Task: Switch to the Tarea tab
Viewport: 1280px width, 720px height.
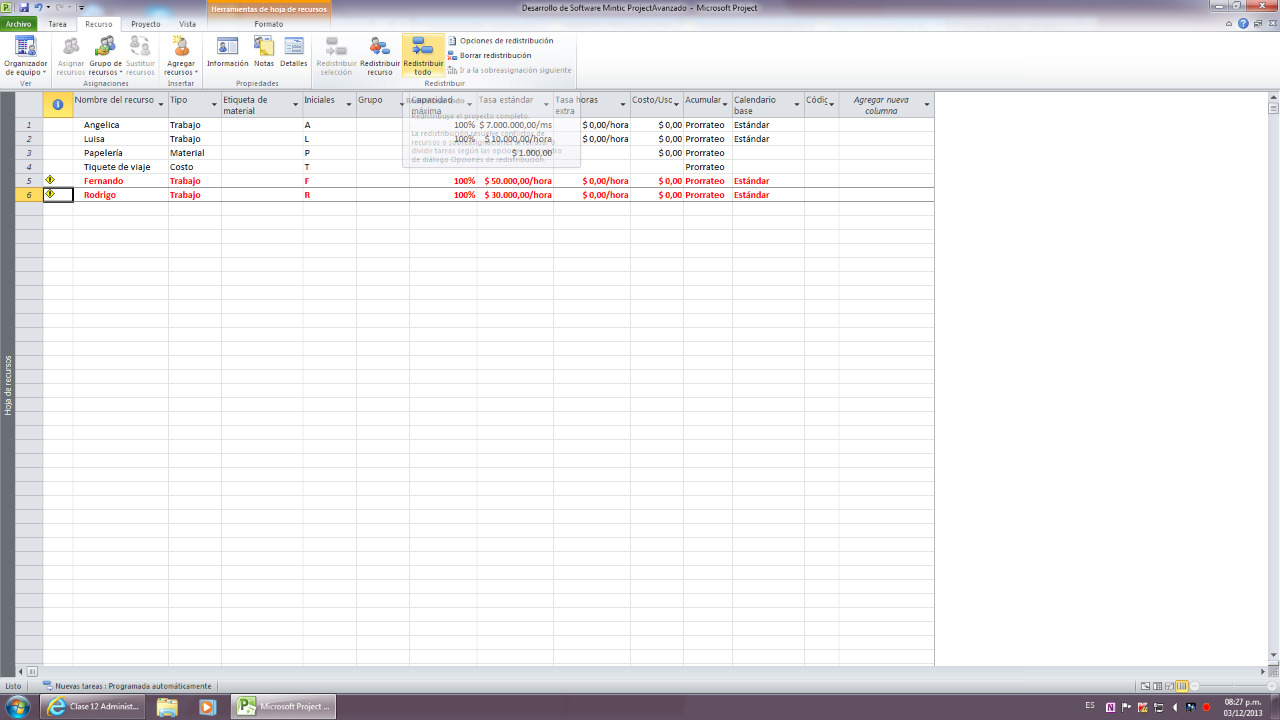Action: pos(57,23)
